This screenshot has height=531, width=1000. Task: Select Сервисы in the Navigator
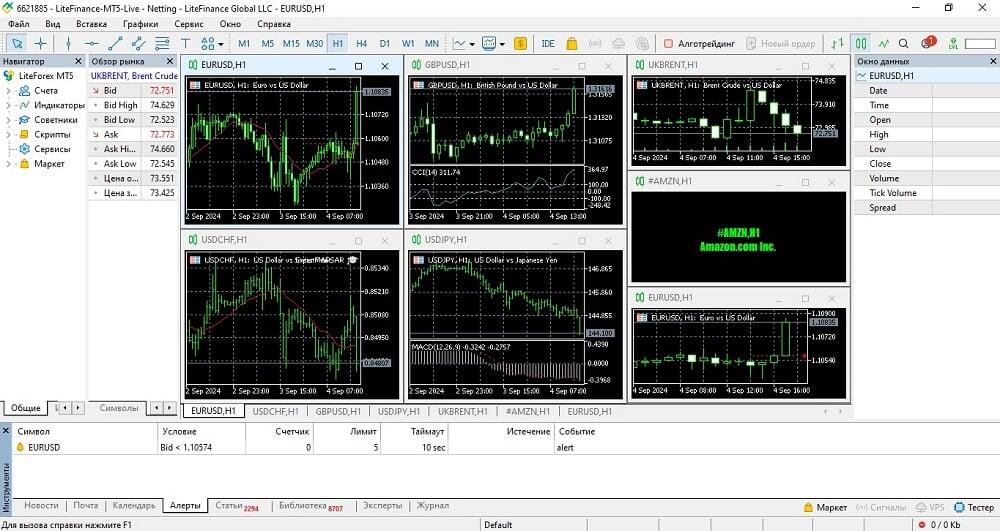pos(52,149)
